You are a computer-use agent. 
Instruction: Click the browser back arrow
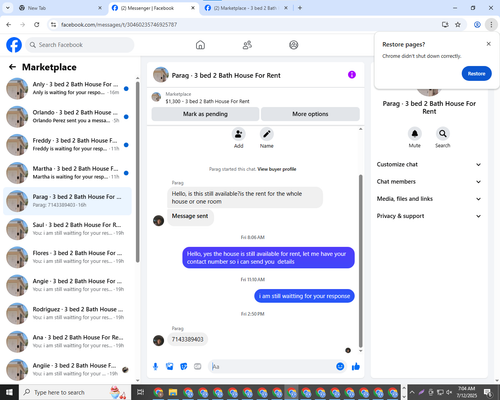[9, 25]
